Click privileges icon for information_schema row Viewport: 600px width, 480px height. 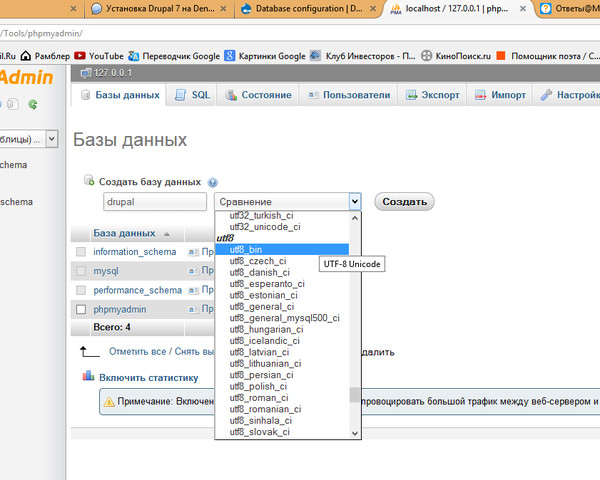pos(193,252)
